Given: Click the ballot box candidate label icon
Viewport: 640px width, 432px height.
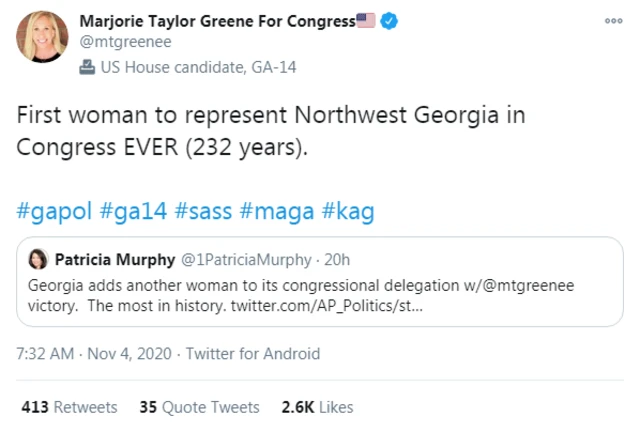Looking at the screenshot, I should point(86,68).
